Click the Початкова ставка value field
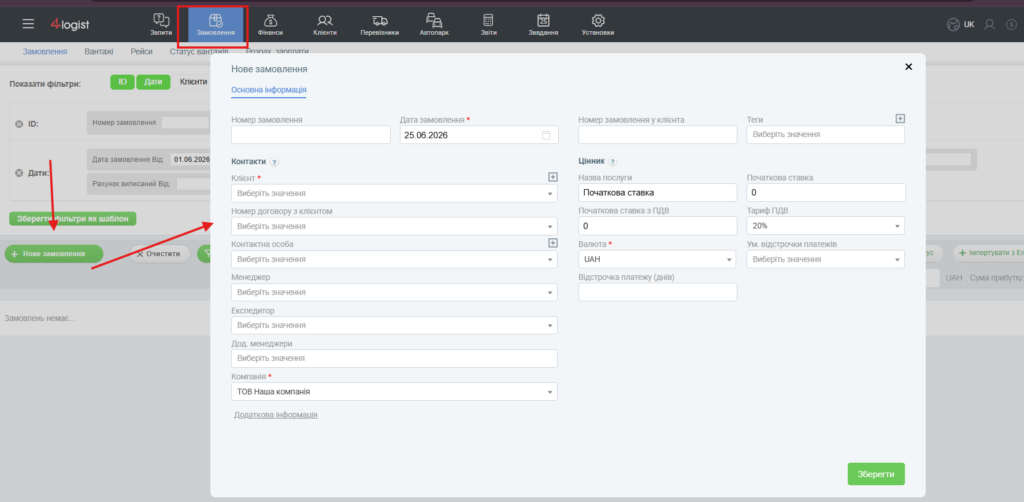Image resolution: width=1024 pixels, height=502 pixels. (x=825, y=193)
